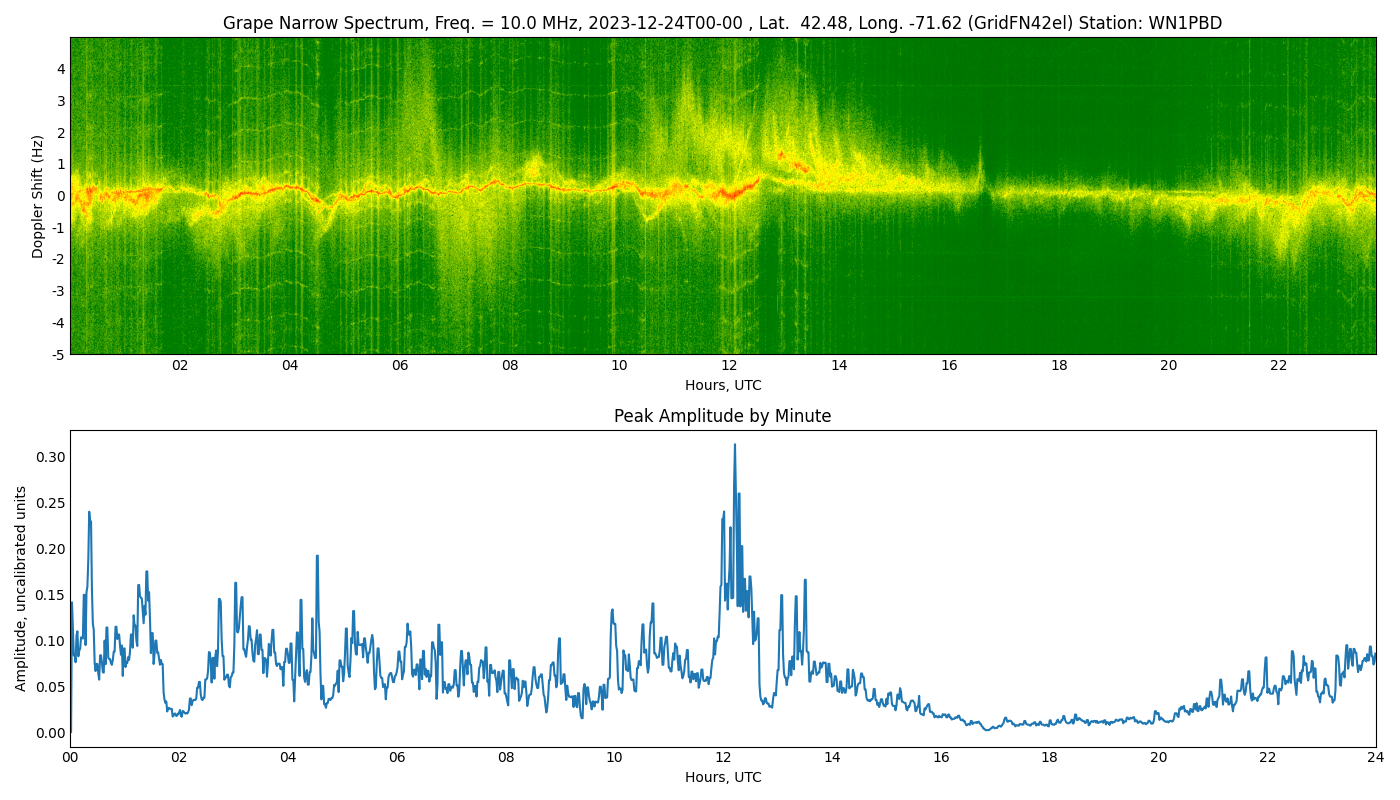Click the narrow spectrogram spike before hour 17
1400x800 pixels.
point(980,160)
